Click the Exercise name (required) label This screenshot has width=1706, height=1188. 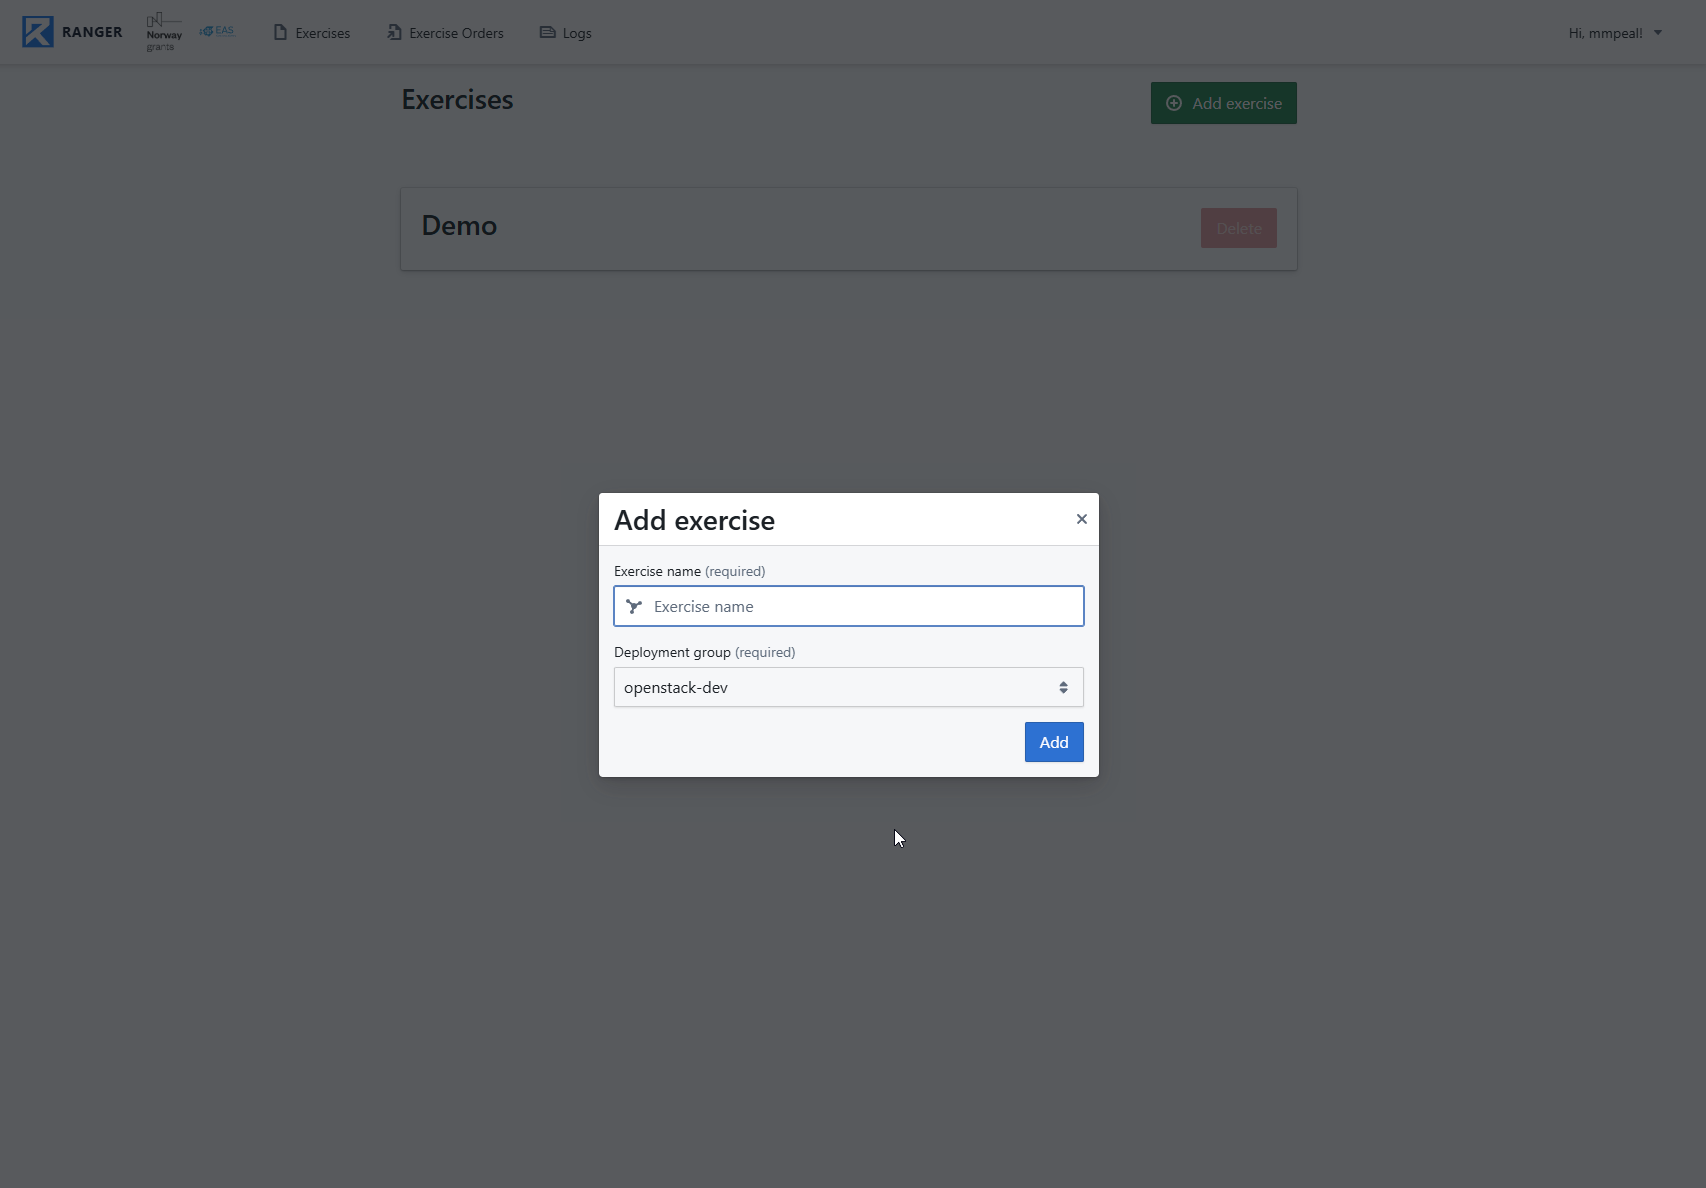click(x=690, y=571)
